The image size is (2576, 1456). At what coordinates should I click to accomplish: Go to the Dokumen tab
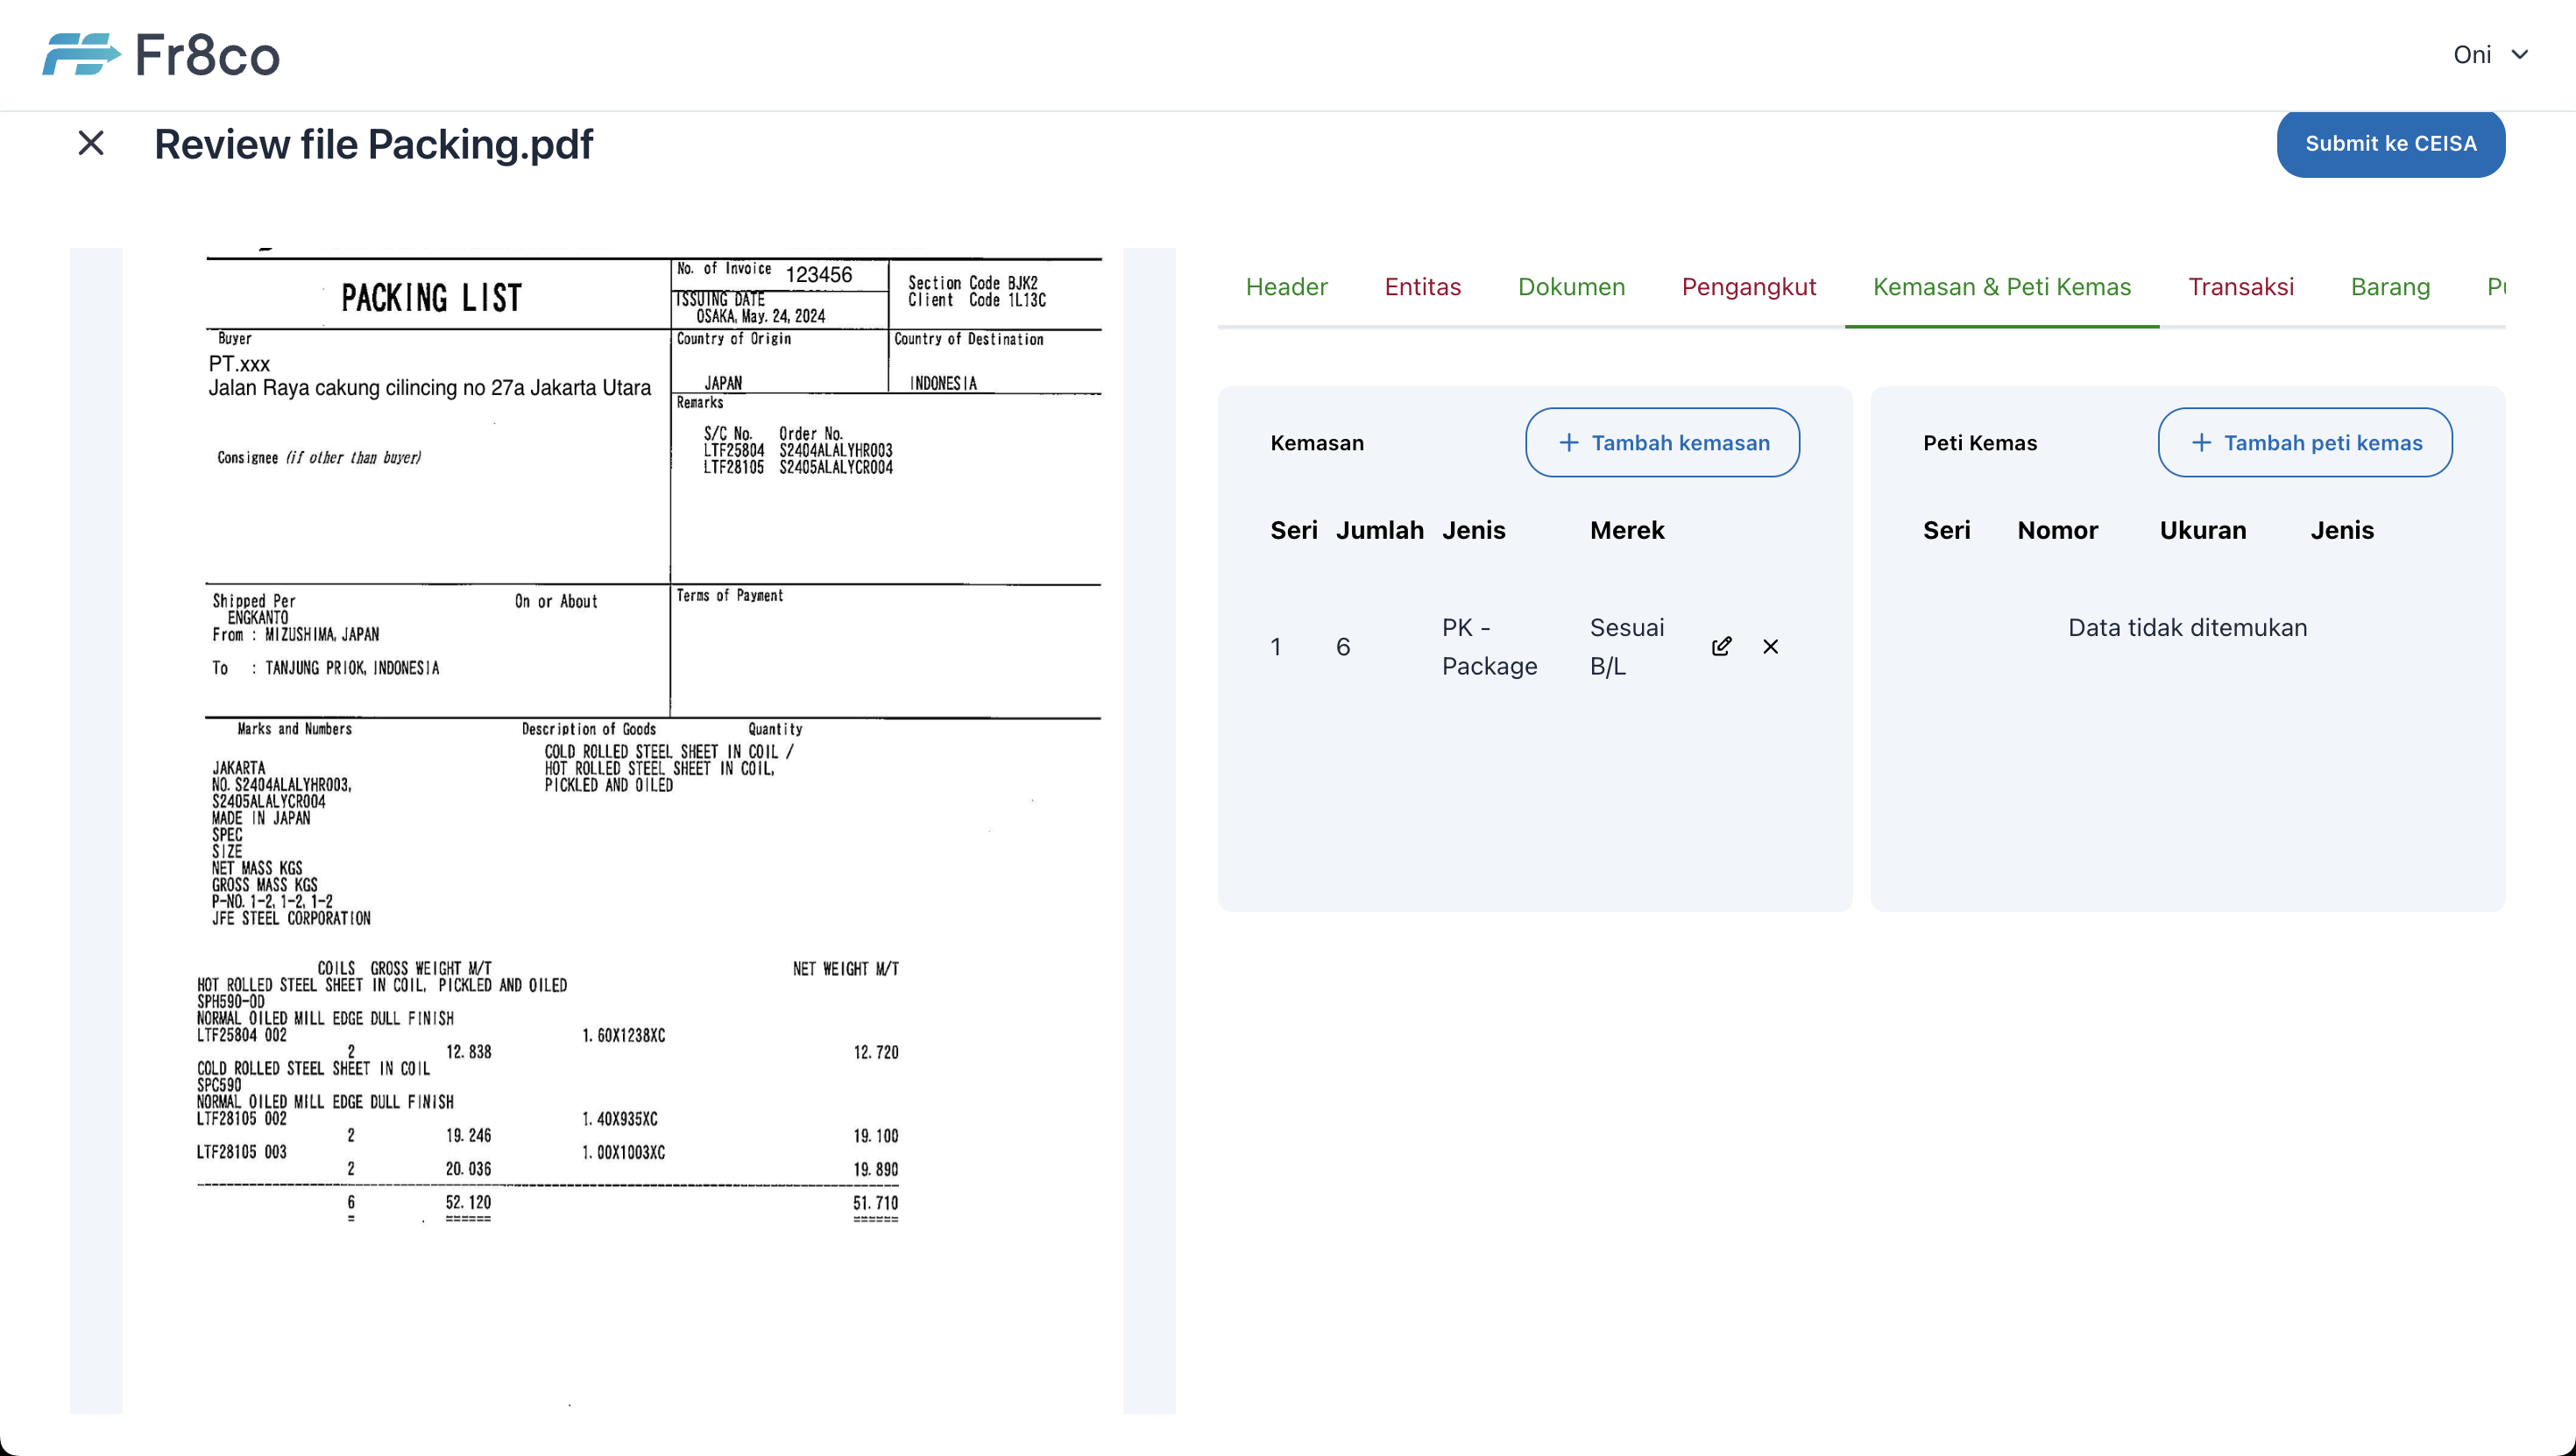pos(1571,287)
